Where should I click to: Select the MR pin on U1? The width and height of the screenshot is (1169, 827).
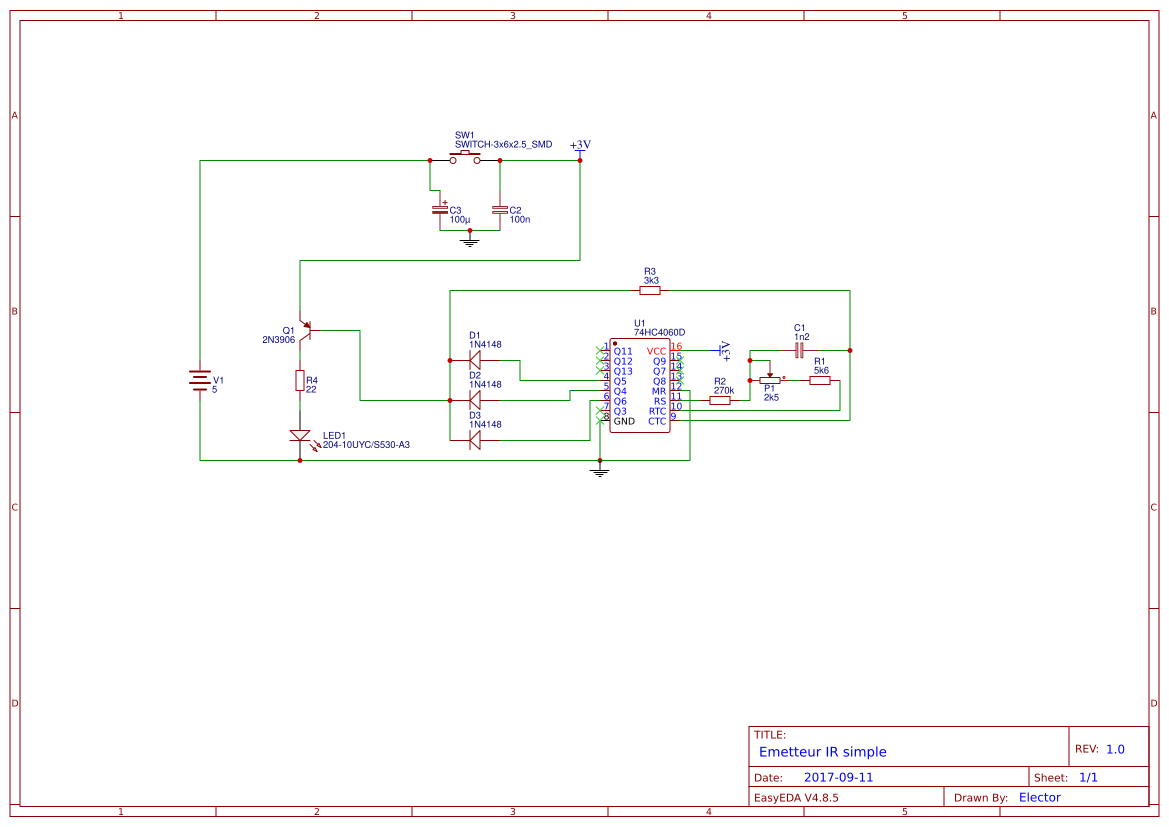pos(659,391)
